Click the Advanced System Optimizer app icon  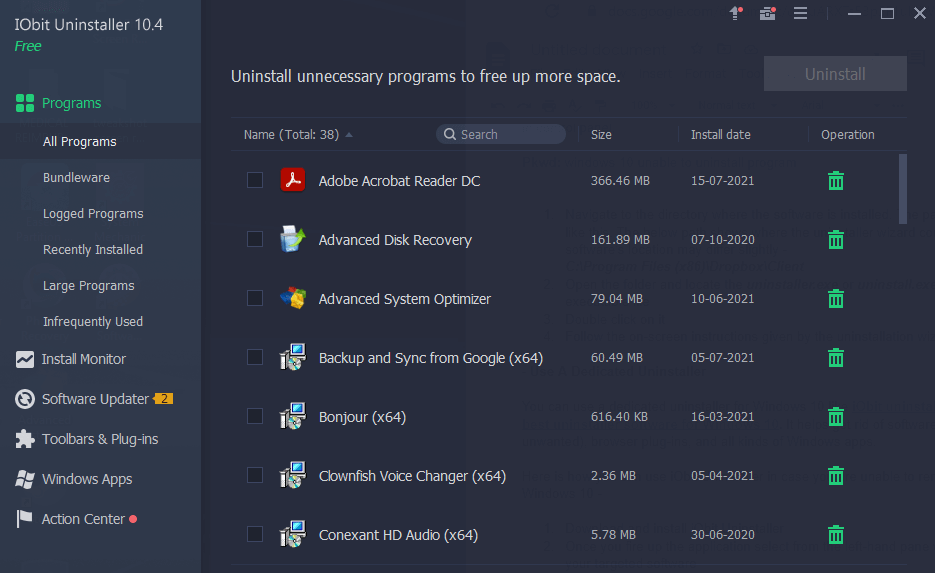pos(293,298)
